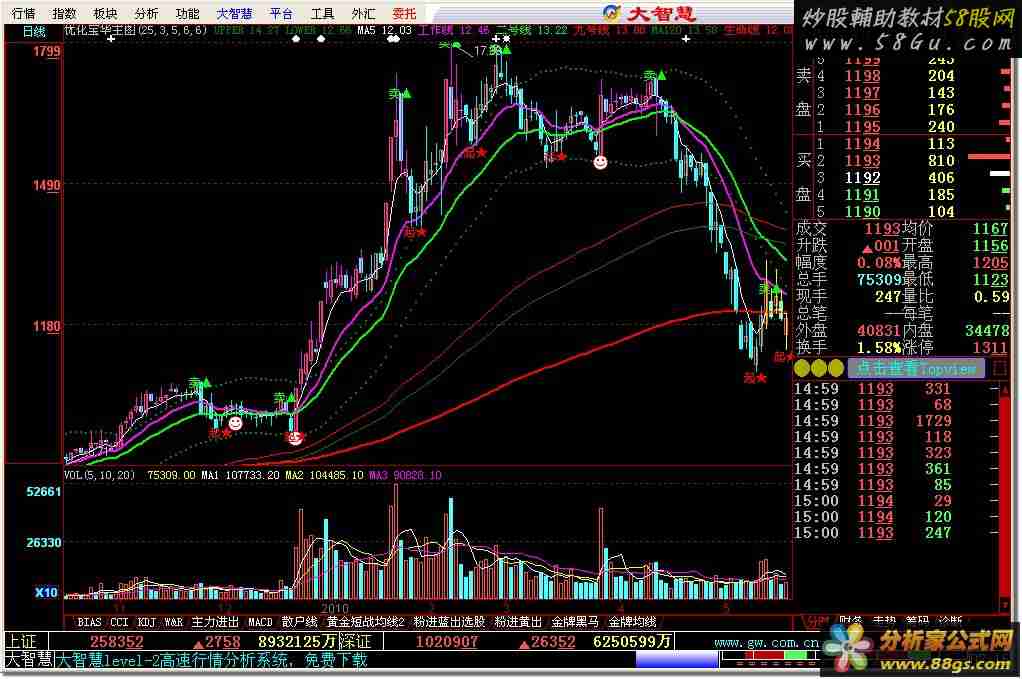Click the 1180 price axis label
Image resolution: width=1022 pixels, height=679 pixels.
(x=47, y=325)
